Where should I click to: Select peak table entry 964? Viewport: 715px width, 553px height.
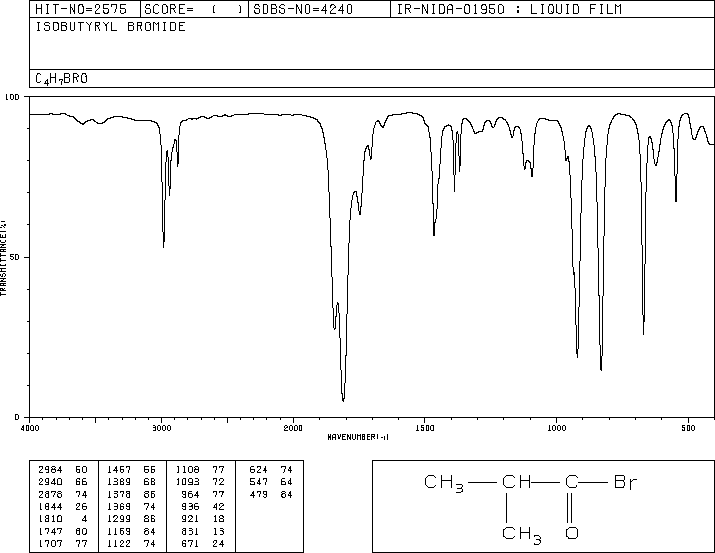click(x=191, y=494)
